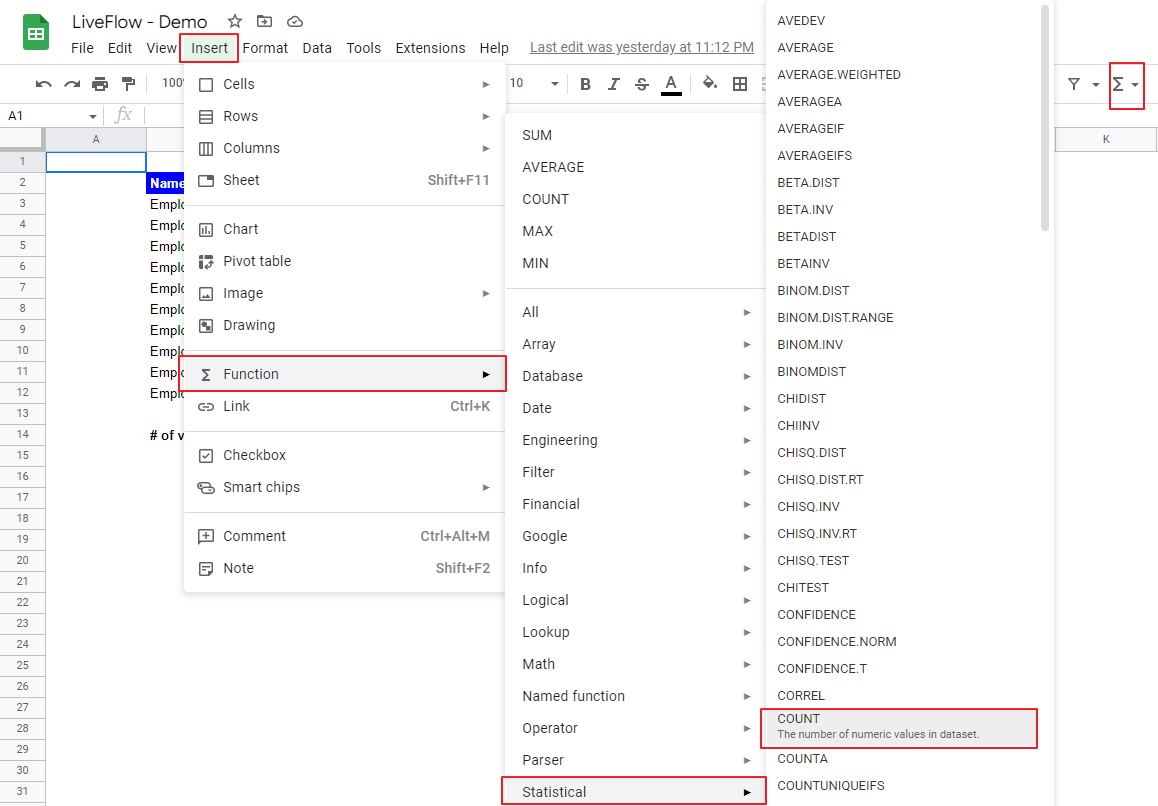The image size is (1158, 806).
Task: Toggle bold formatting
Action: tap(585, 84)
